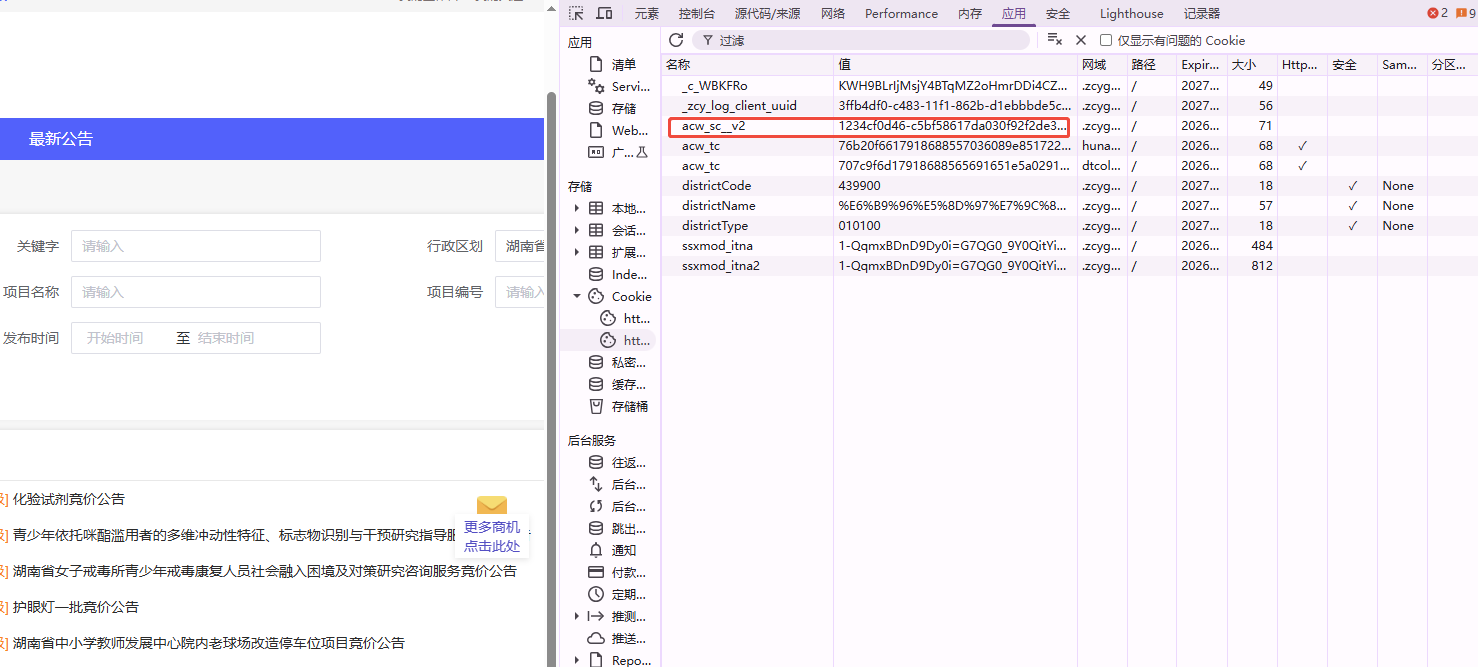Viewport: 1478px width, 667px height.
Task: Select the ssxmod_itna2 cookie row
Action: 1069,266
